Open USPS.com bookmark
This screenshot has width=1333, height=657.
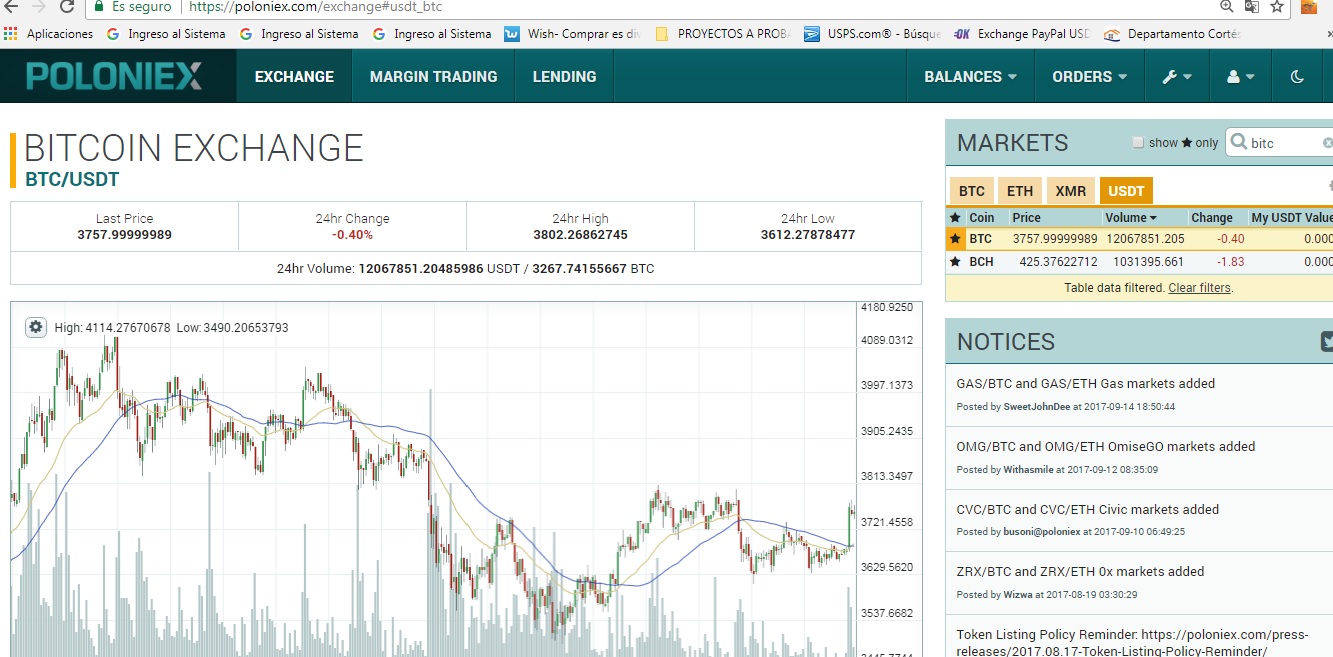pos(872,34)
